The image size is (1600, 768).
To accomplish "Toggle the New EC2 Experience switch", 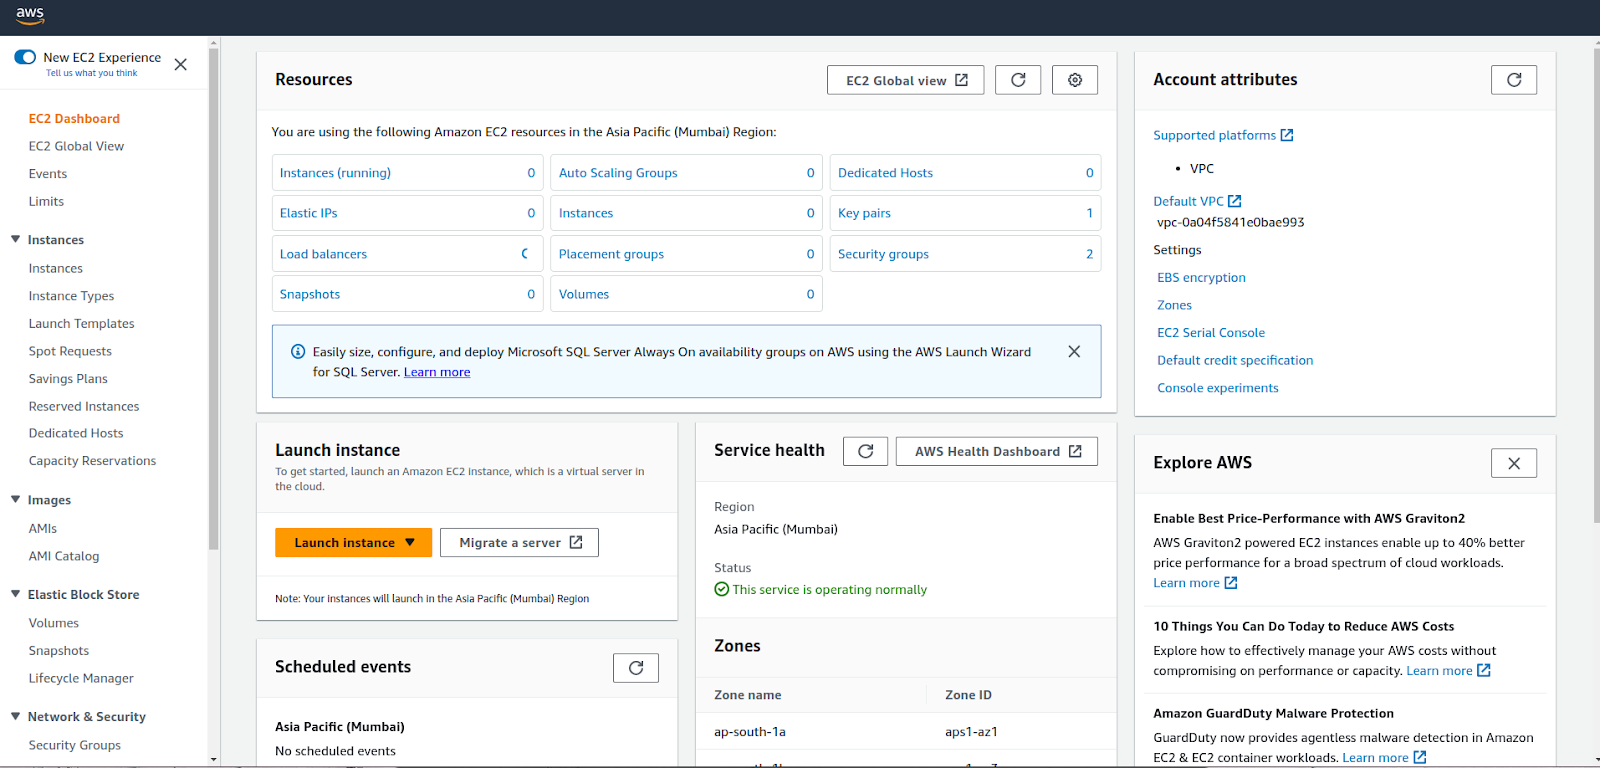I will coord(25,57).
